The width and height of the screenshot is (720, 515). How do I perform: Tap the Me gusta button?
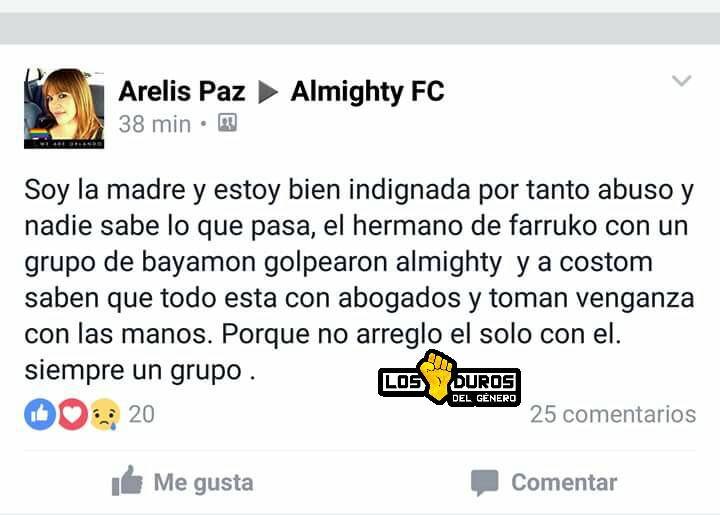click(x=183, y=482)
